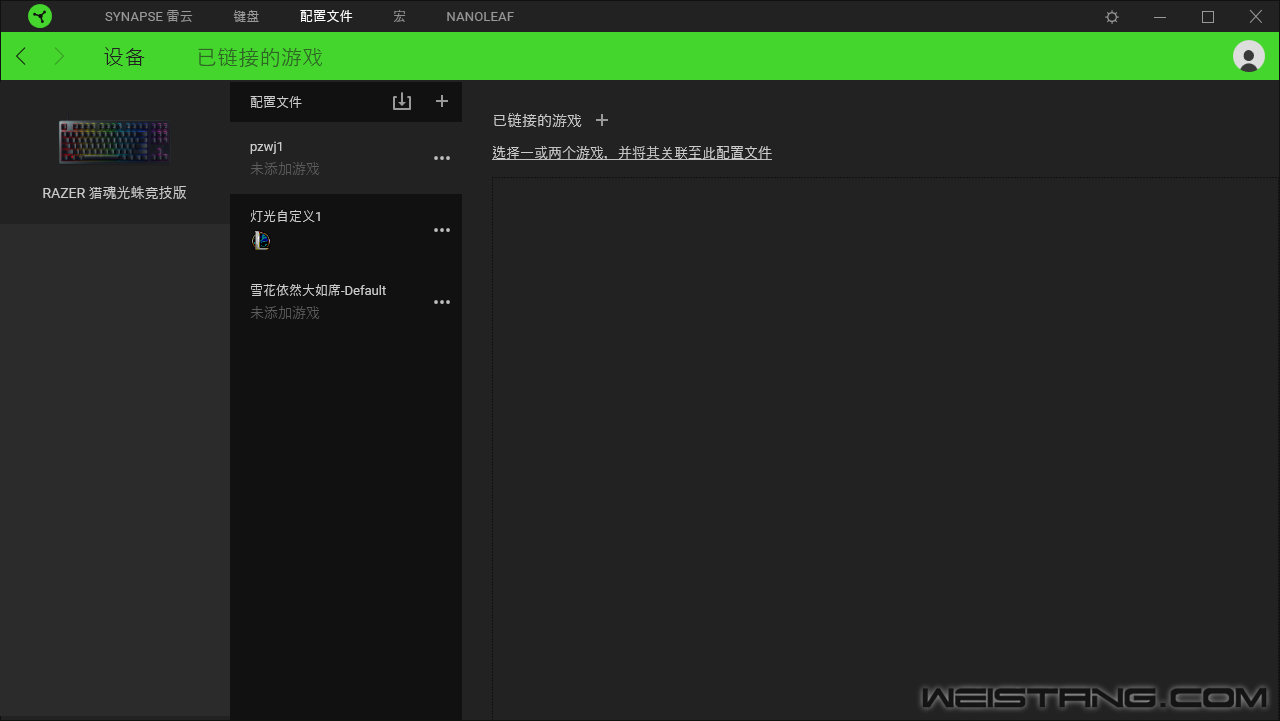
Task: Open the pzwj1 profile options menu
Action: pyautogui.click(x=442, y=158)
